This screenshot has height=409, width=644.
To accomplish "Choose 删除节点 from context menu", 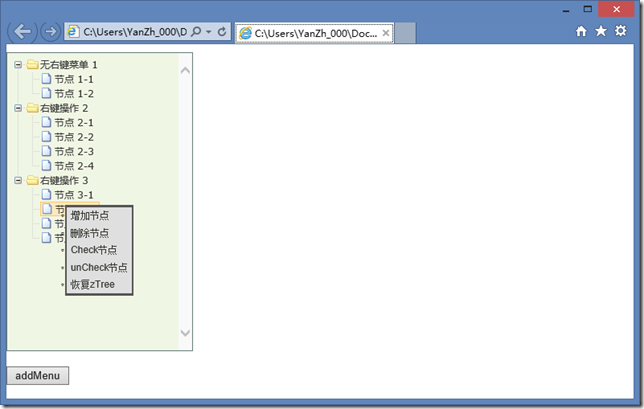I will (x=90, y=233).
